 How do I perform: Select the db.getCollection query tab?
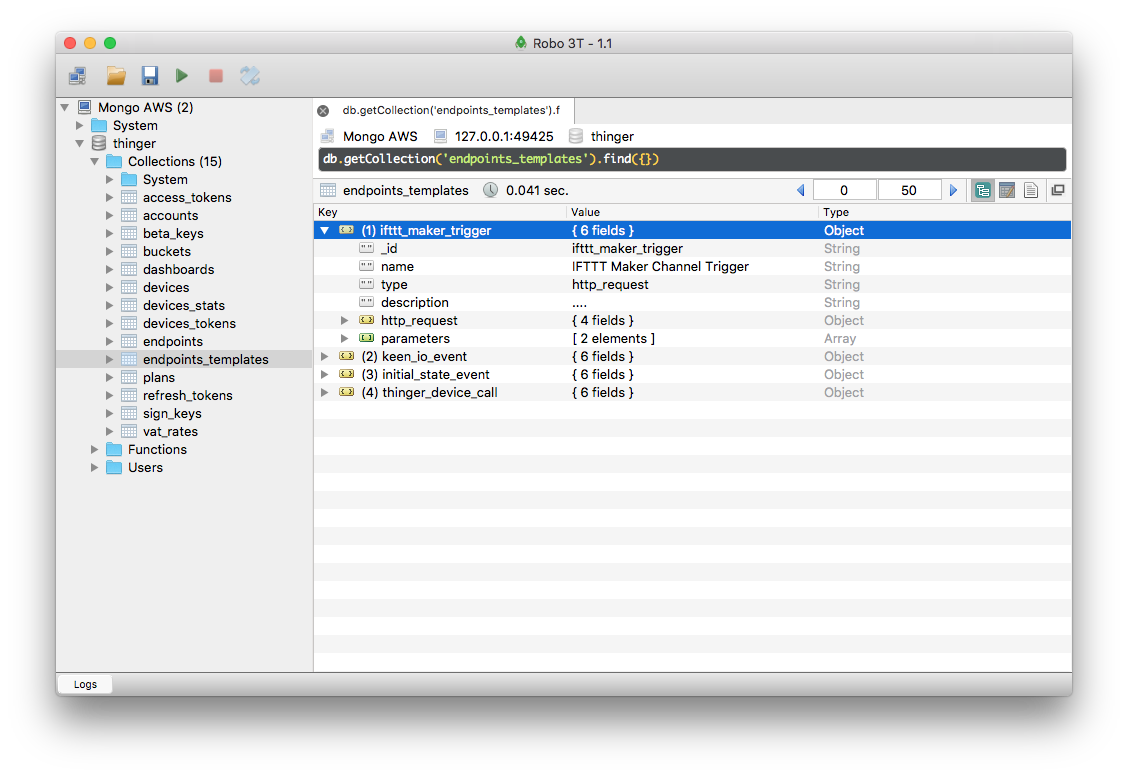451,110
